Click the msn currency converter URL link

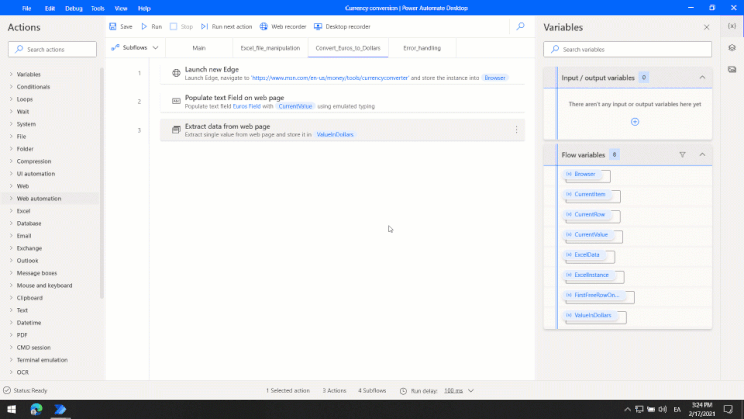329,78
